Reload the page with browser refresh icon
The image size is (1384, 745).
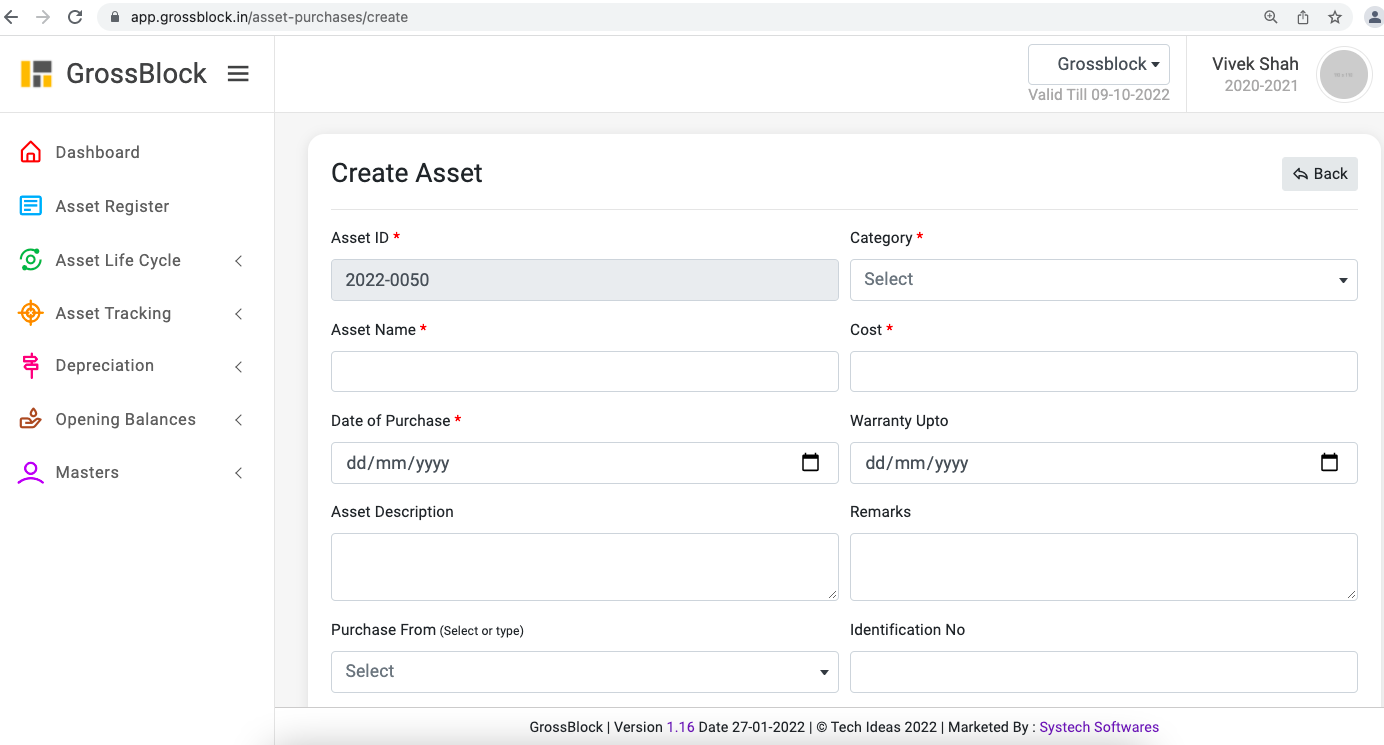pyautogui.click(x=75, y=17)
